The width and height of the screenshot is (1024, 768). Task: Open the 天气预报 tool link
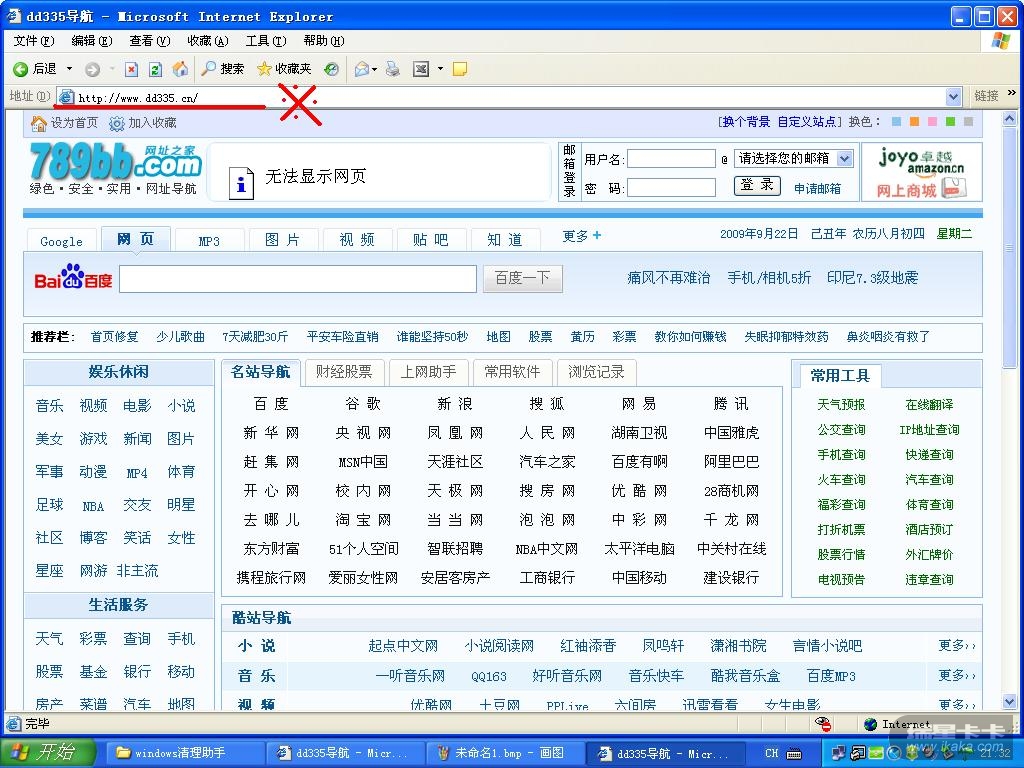pos(841,404)
